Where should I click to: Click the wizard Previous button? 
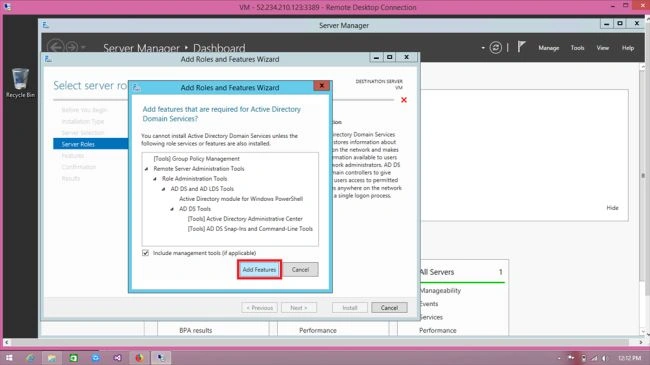pos(260,308)
